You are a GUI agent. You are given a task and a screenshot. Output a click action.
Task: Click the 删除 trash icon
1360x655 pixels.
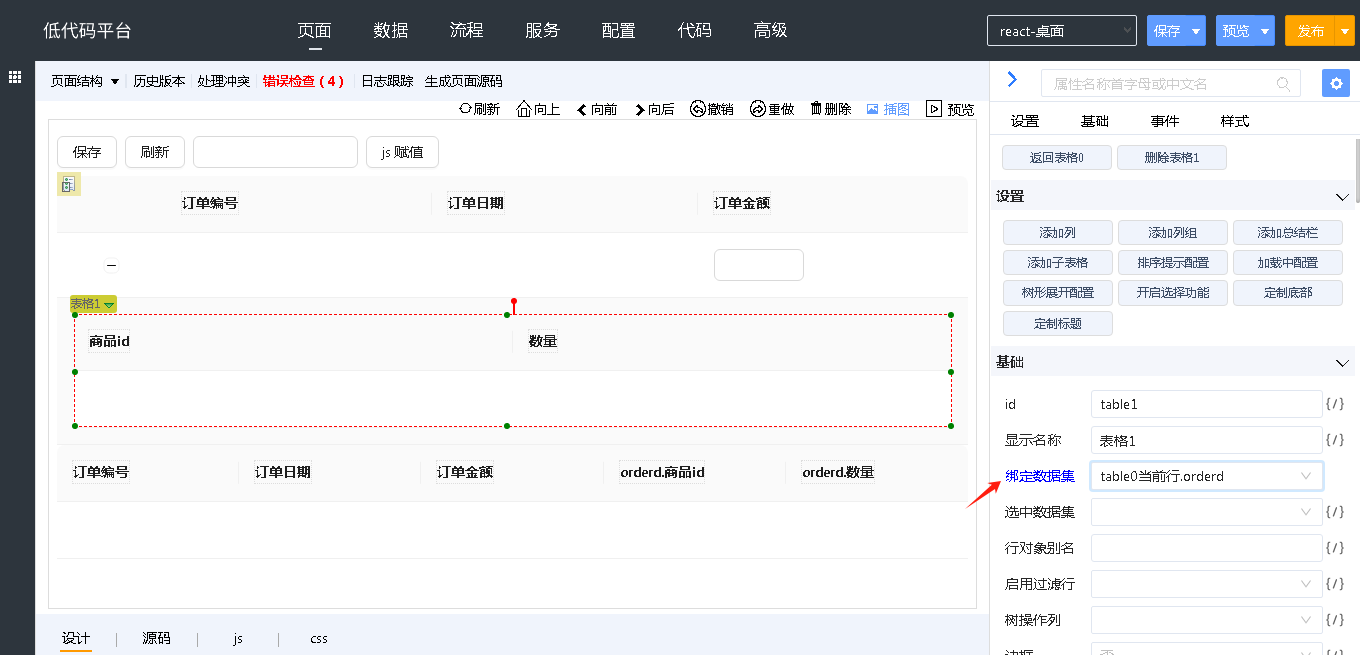(x=816, y=109)
